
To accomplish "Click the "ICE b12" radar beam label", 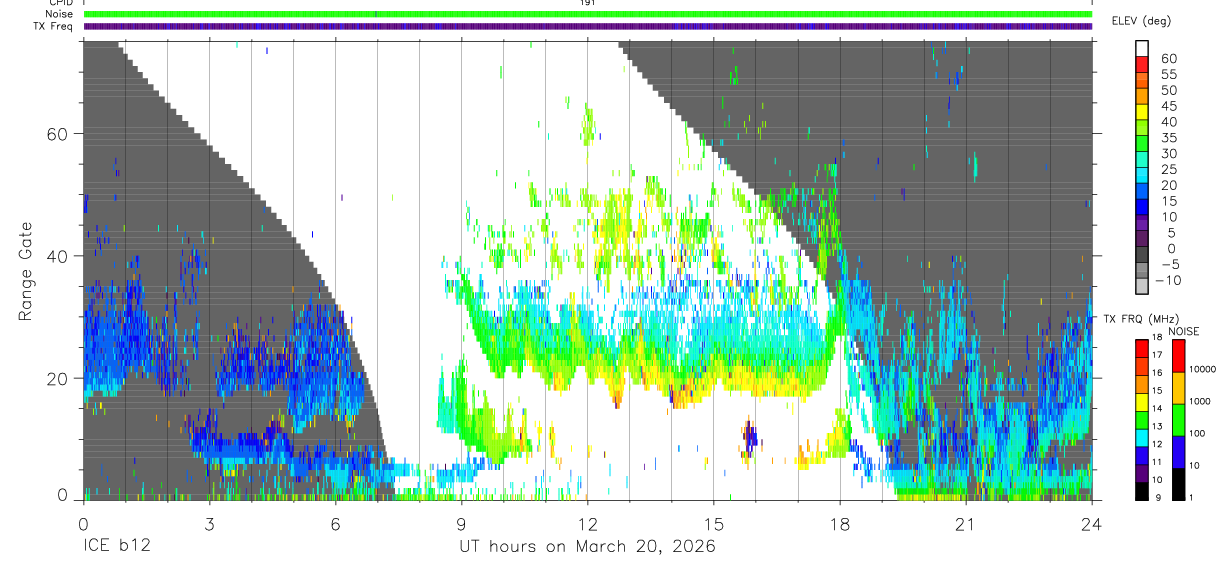I will tap(115, 547).
